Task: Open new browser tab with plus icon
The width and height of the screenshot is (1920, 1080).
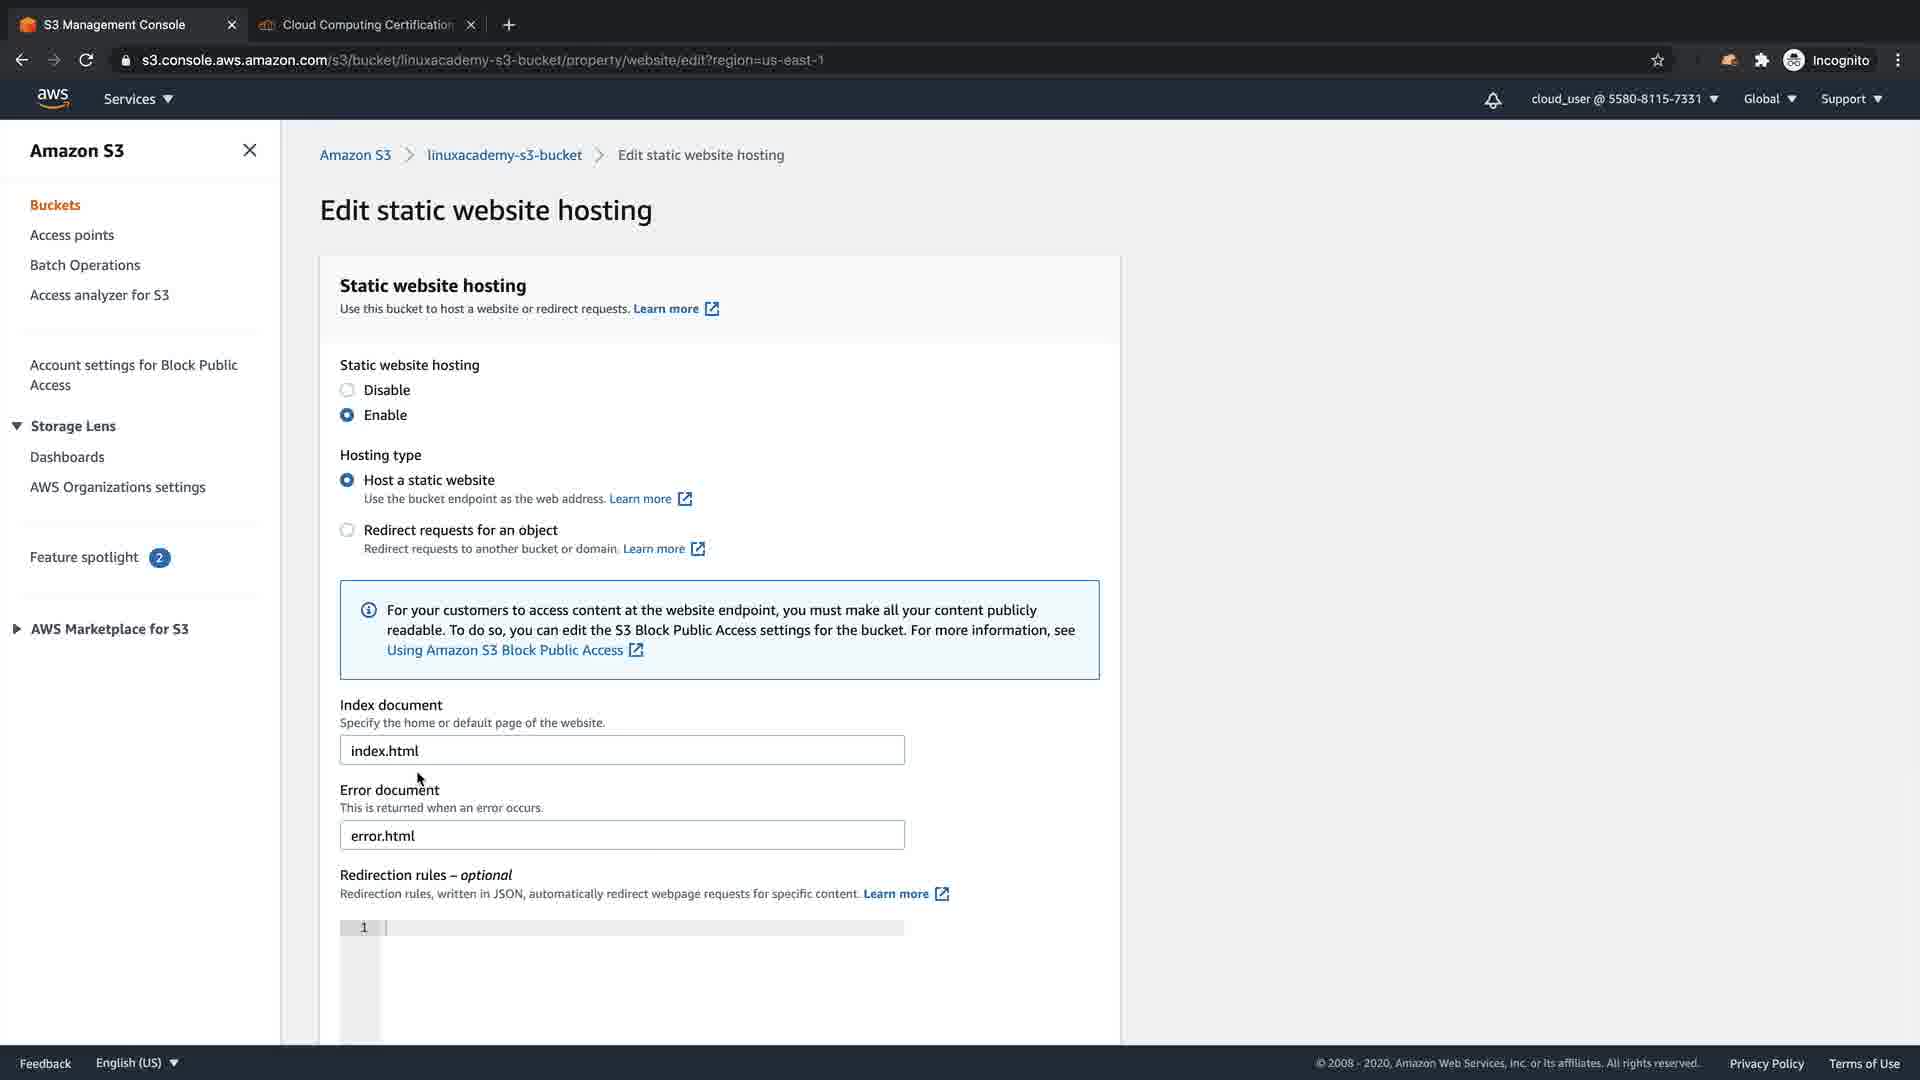Action: click(508, 25)
